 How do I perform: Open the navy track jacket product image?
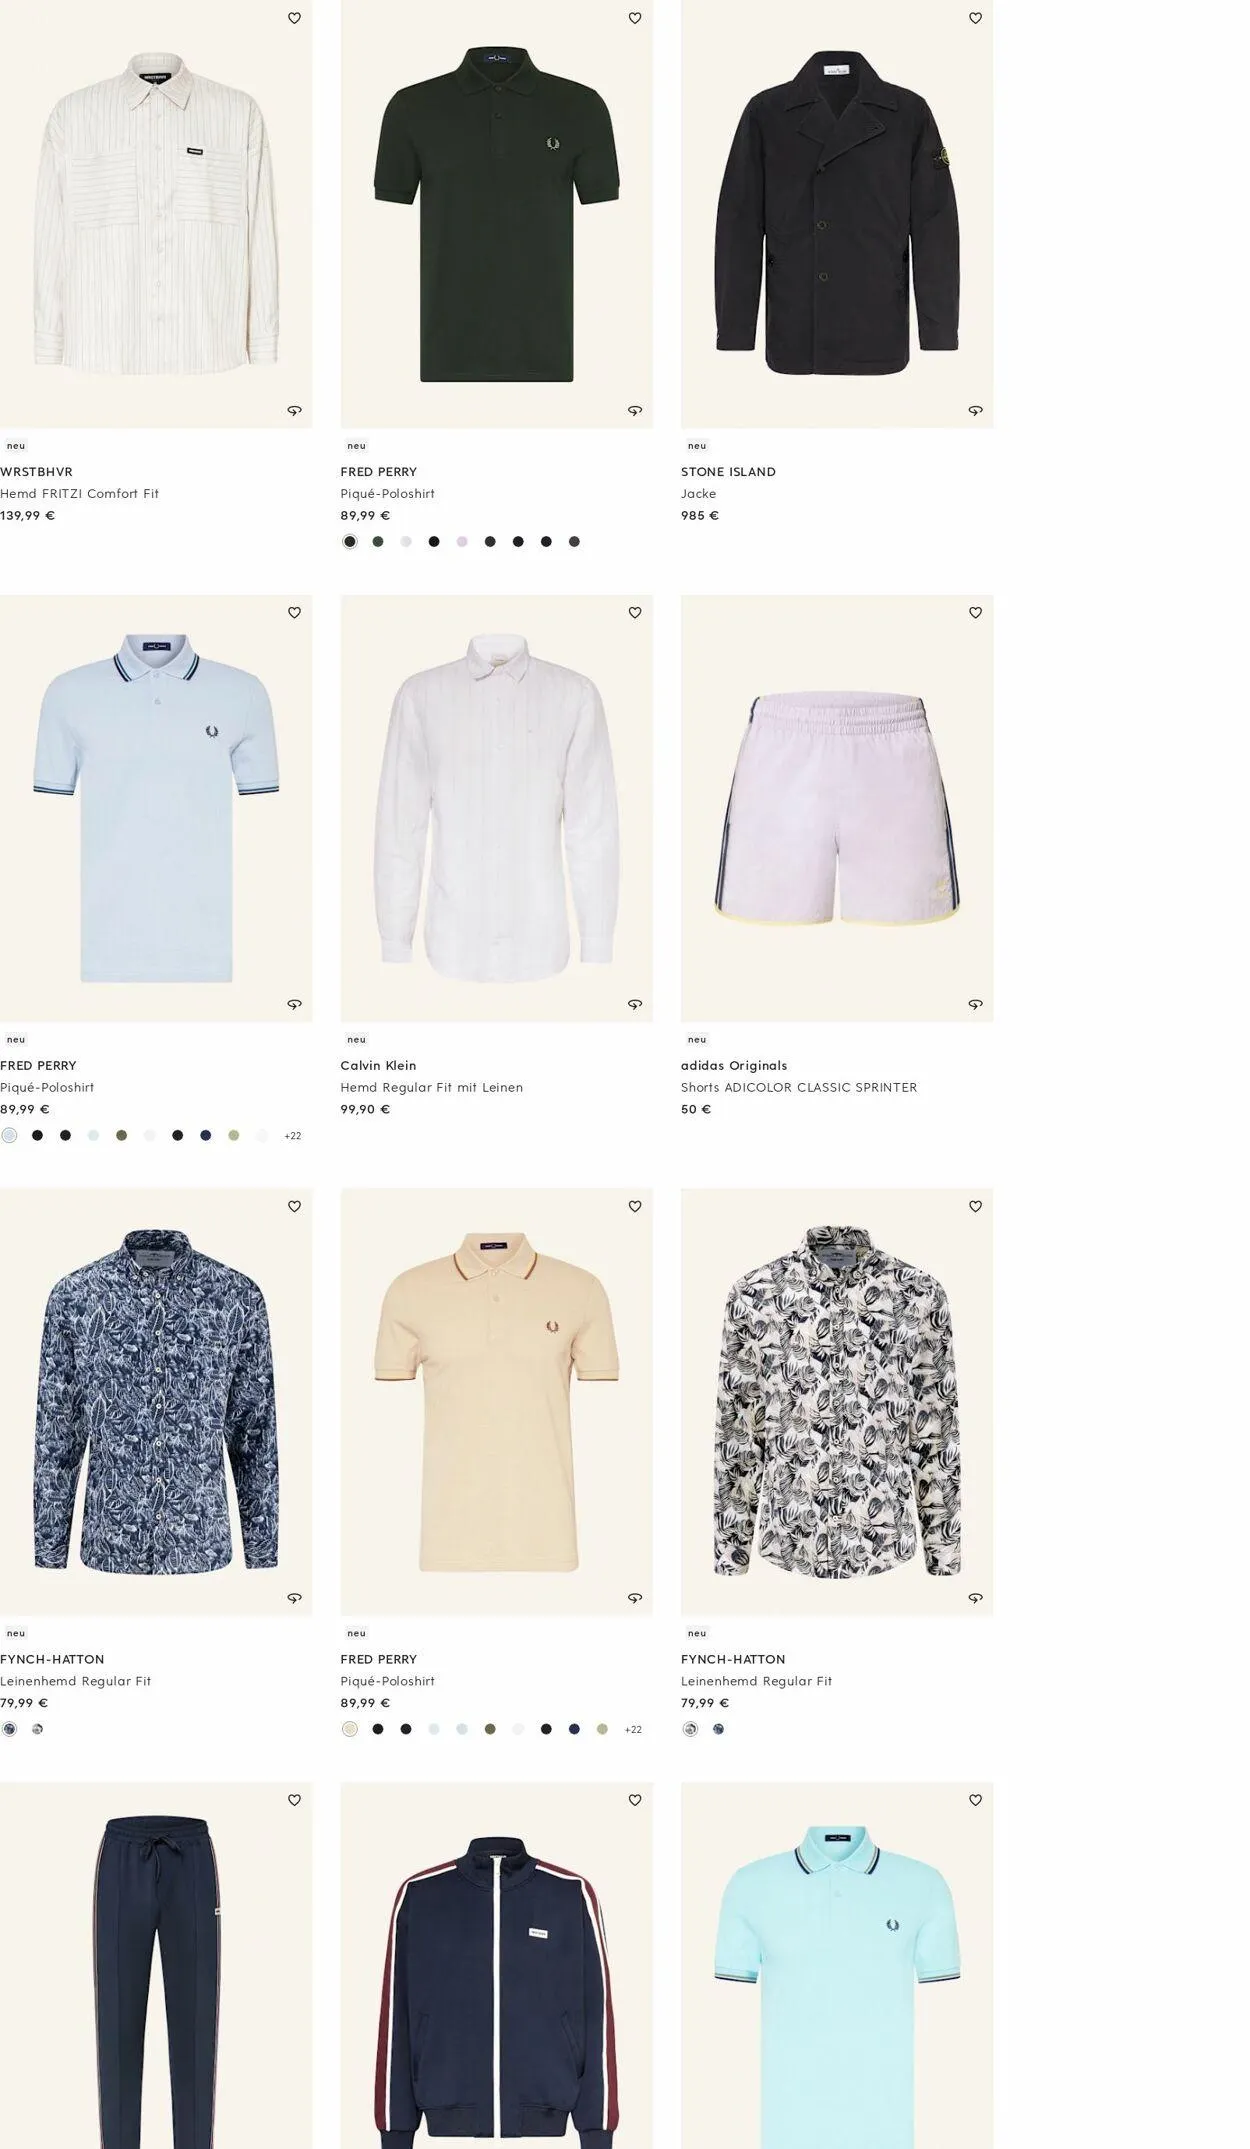pyautogui.click(x=496, y=1965)
